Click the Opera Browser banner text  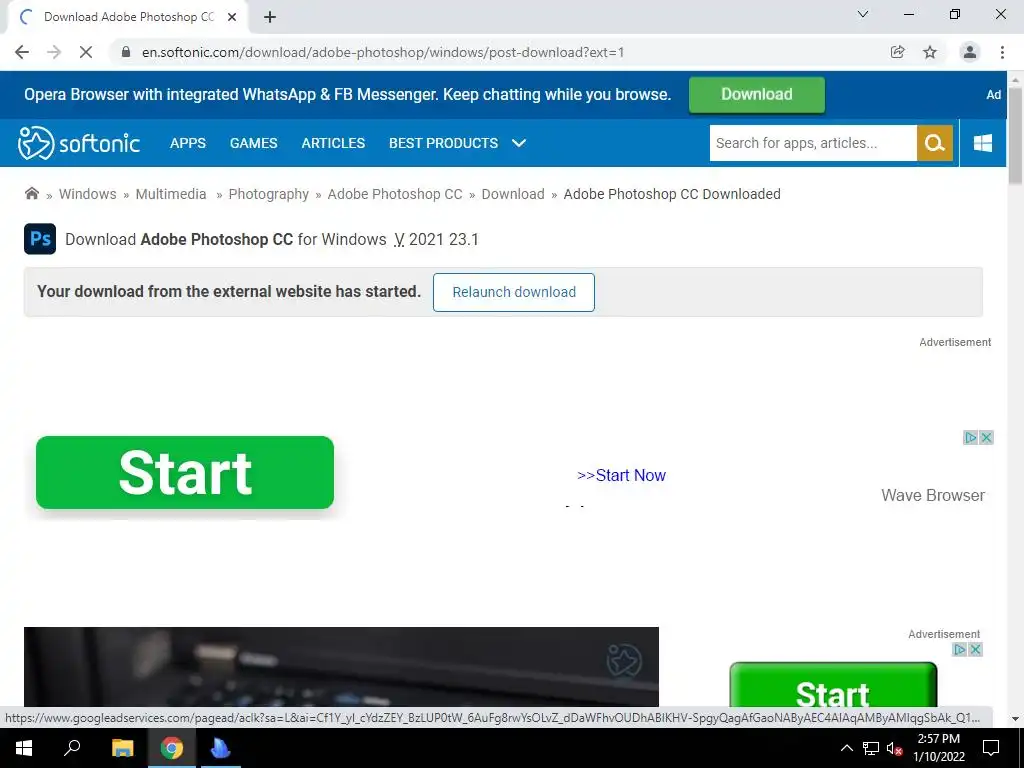tap(347, 95)
